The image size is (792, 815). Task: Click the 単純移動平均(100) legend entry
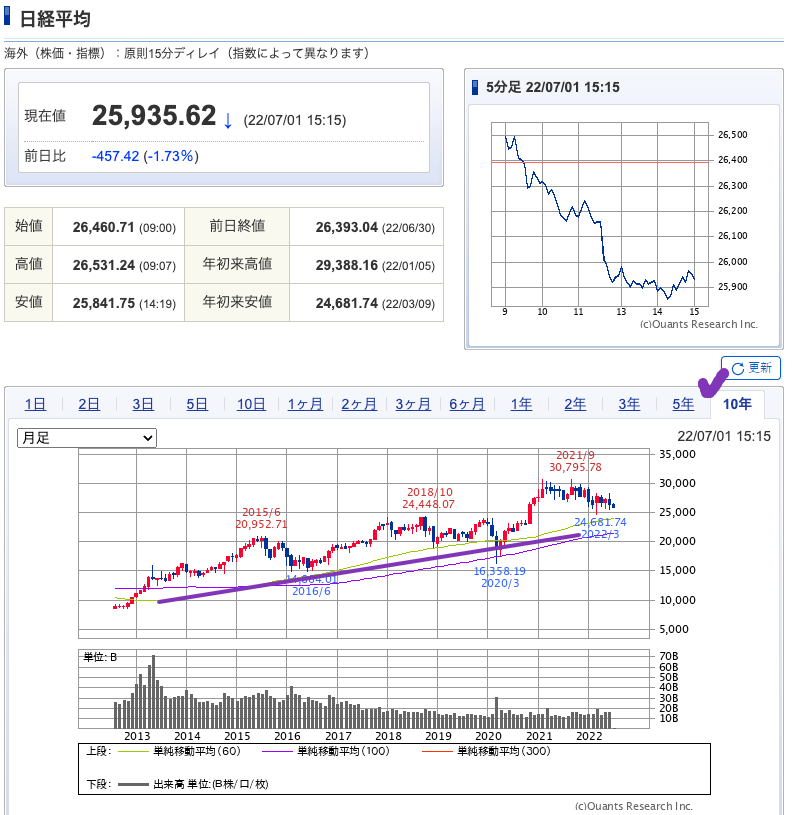tap(326, 751)
